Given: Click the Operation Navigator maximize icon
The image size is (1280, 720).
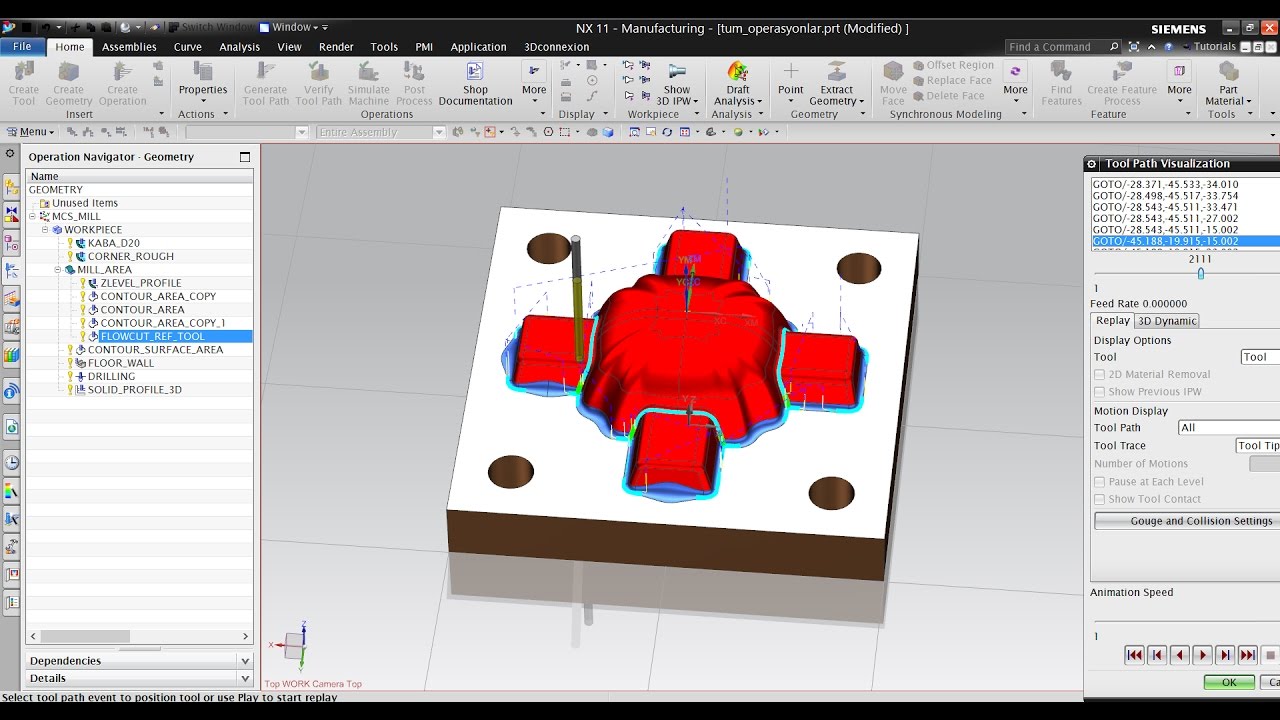Looking at the screenshot, I should [x=245, y=157].
